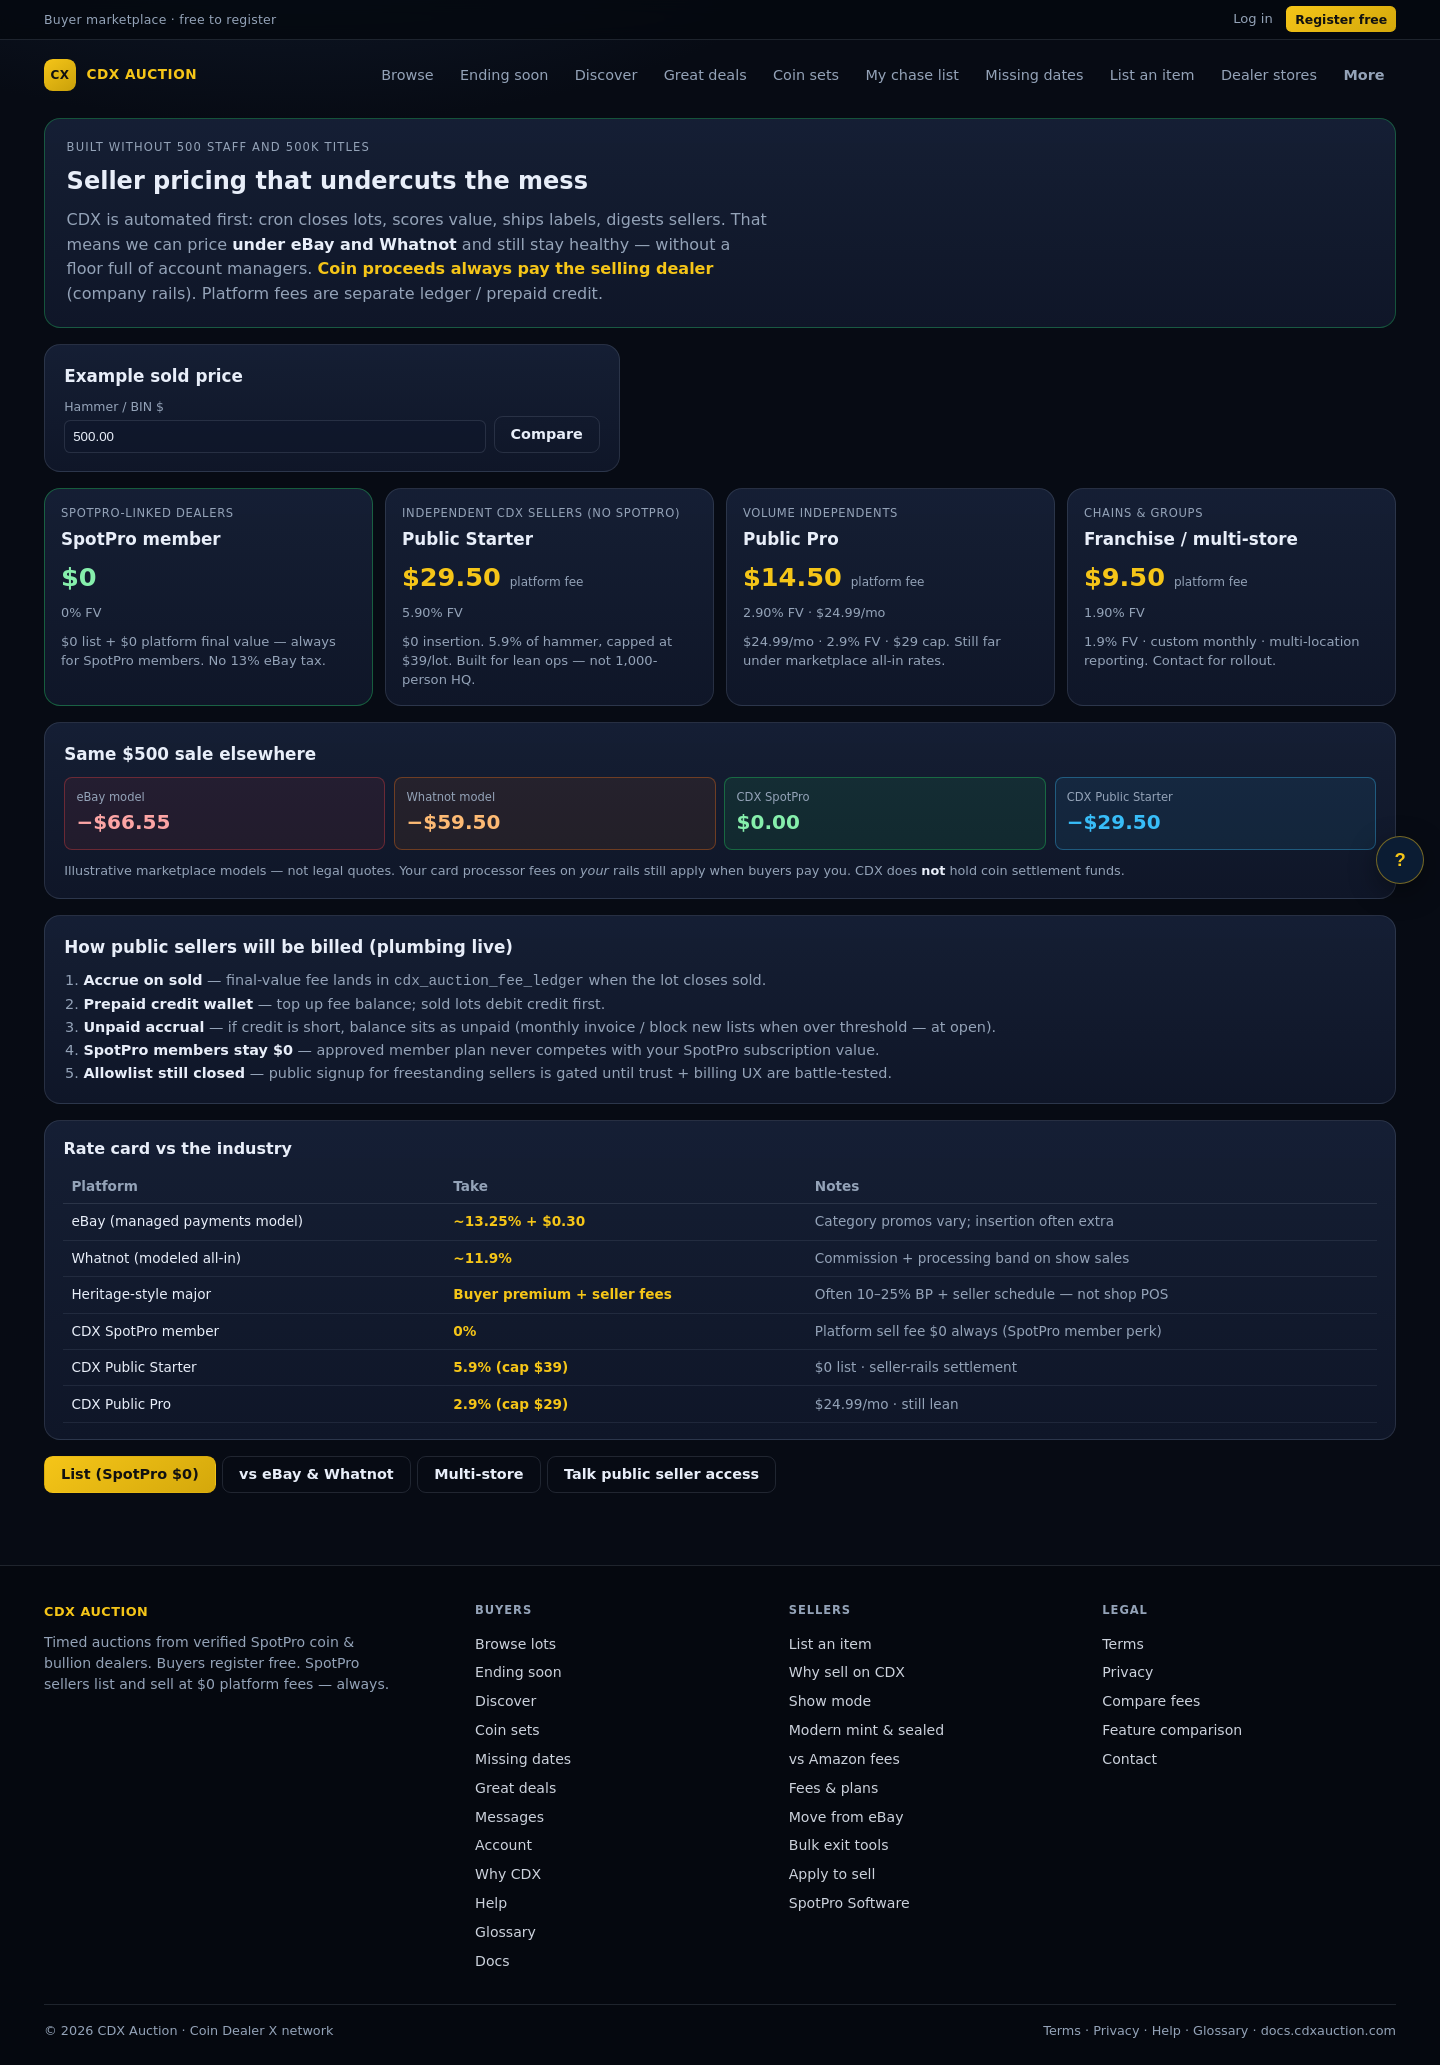This screenshot has width=1440, height=2065.
Task: Select the SpotPro member pricing card
Action: (x=208, y=597)
